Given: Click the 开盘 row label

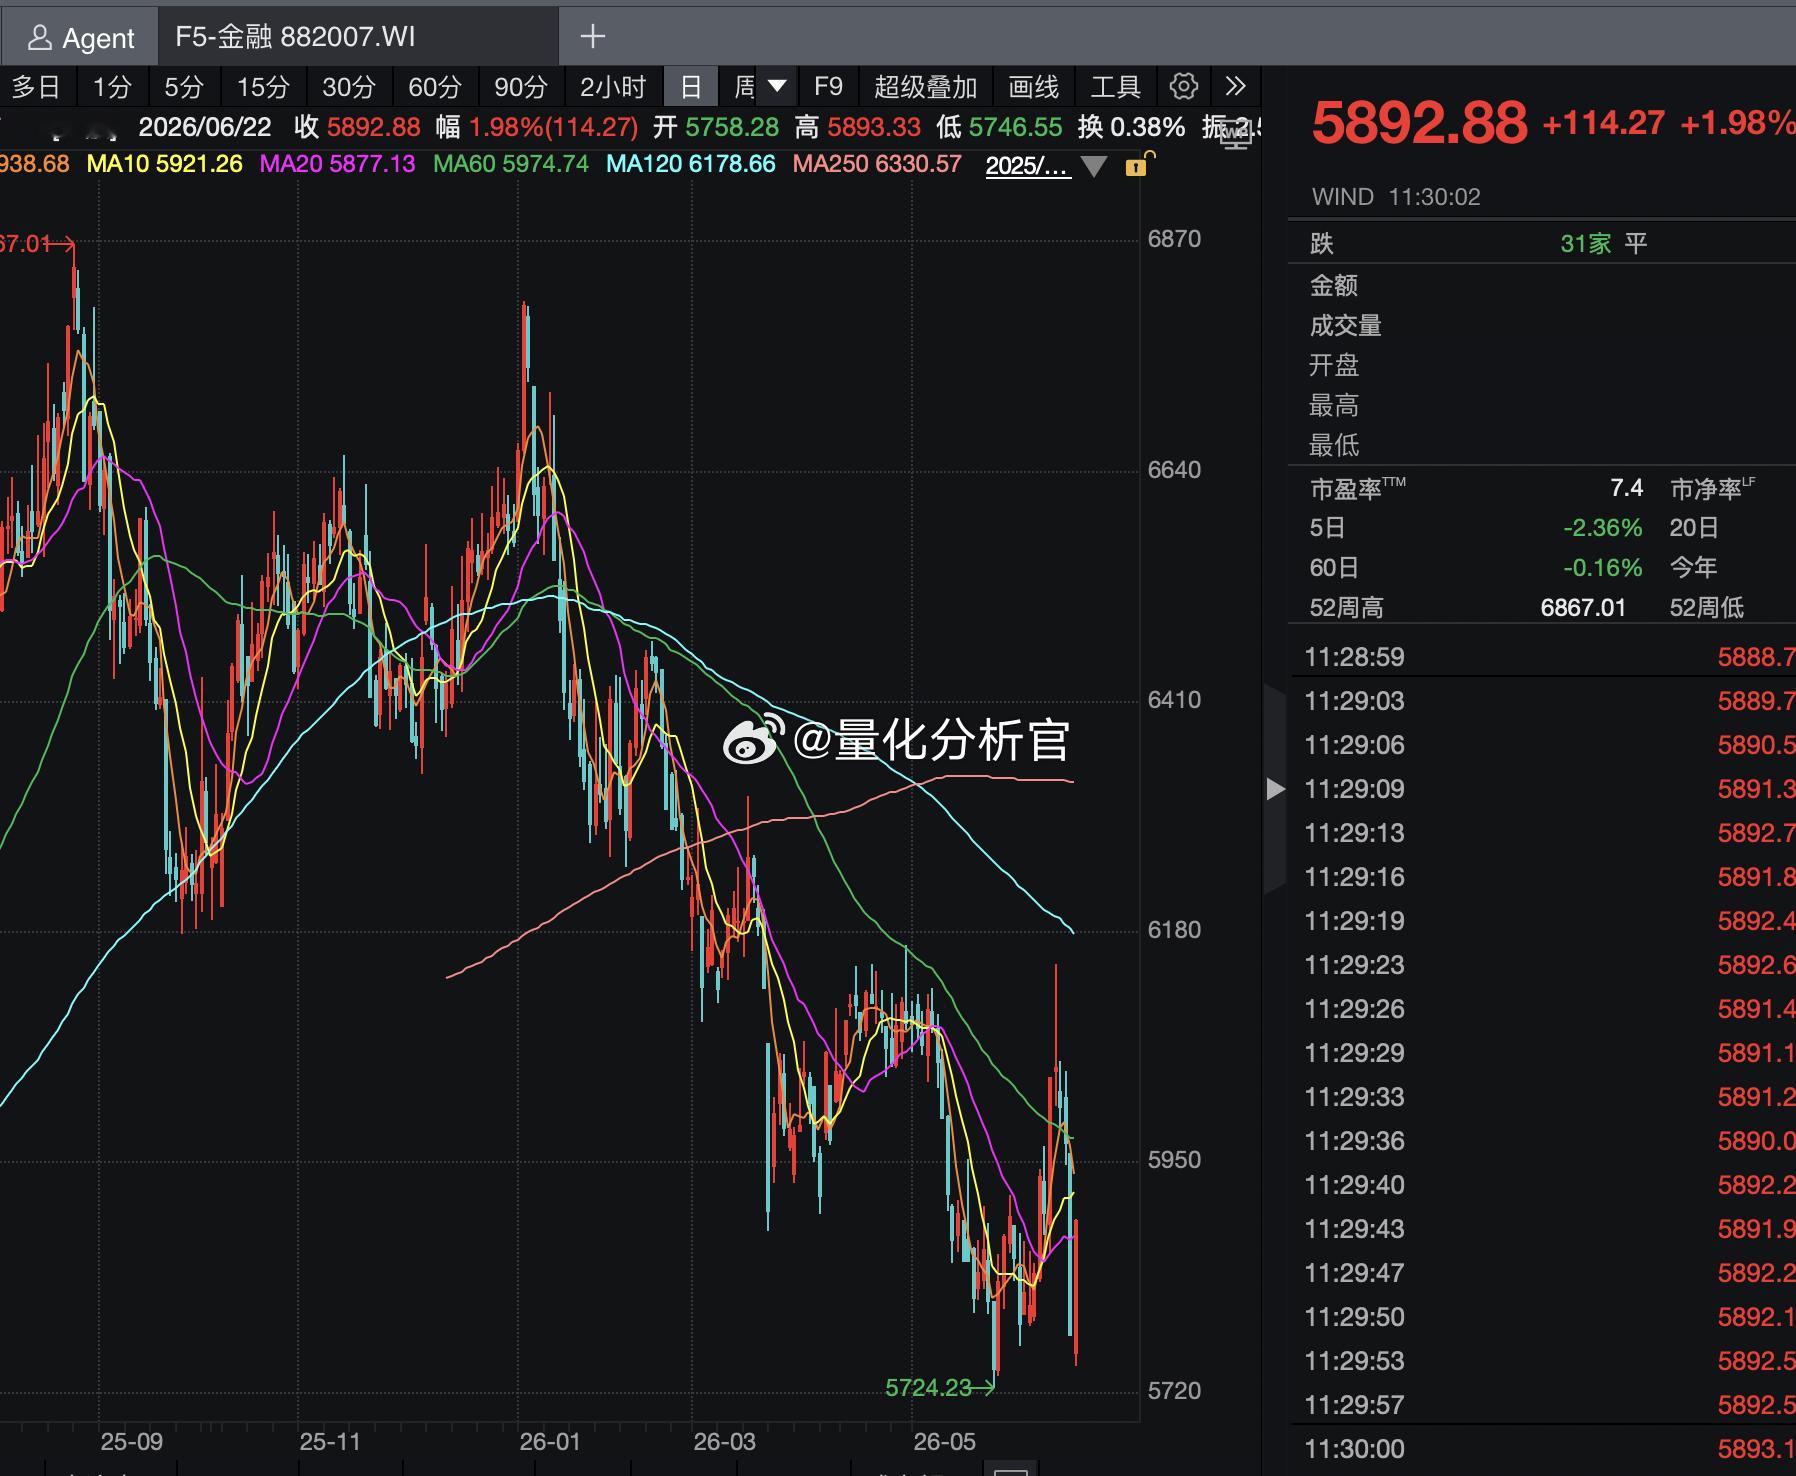Looking at the screenshot, I should (x=1334, y=365).
